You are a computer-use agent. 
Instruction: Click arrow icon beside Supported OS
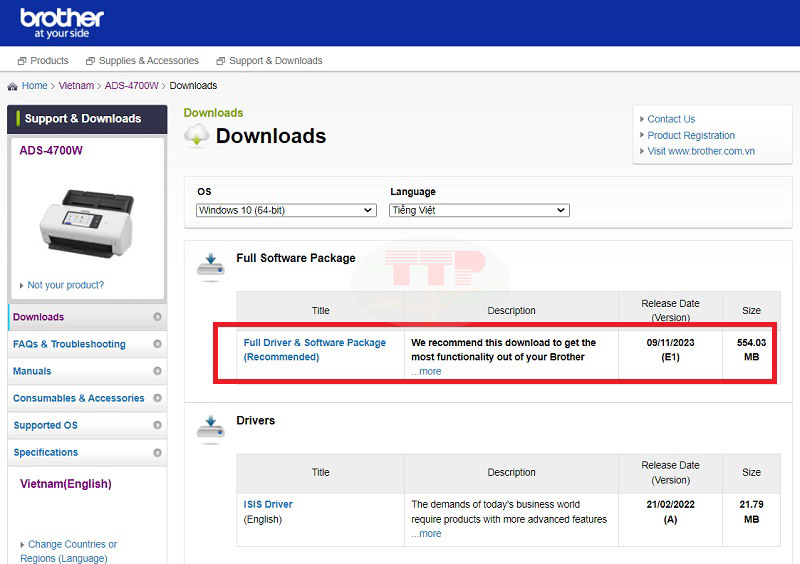pos(157,425)
